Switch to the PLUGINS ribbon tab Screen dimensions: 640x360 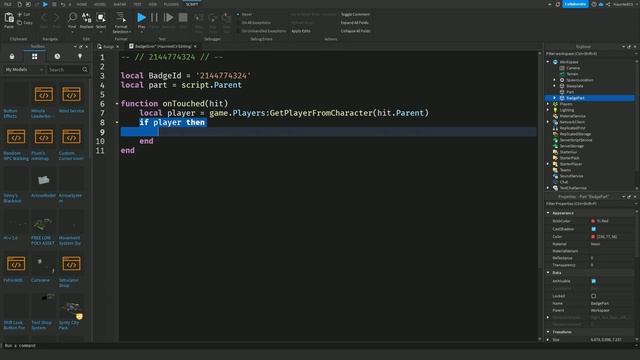tap(171, 4)
